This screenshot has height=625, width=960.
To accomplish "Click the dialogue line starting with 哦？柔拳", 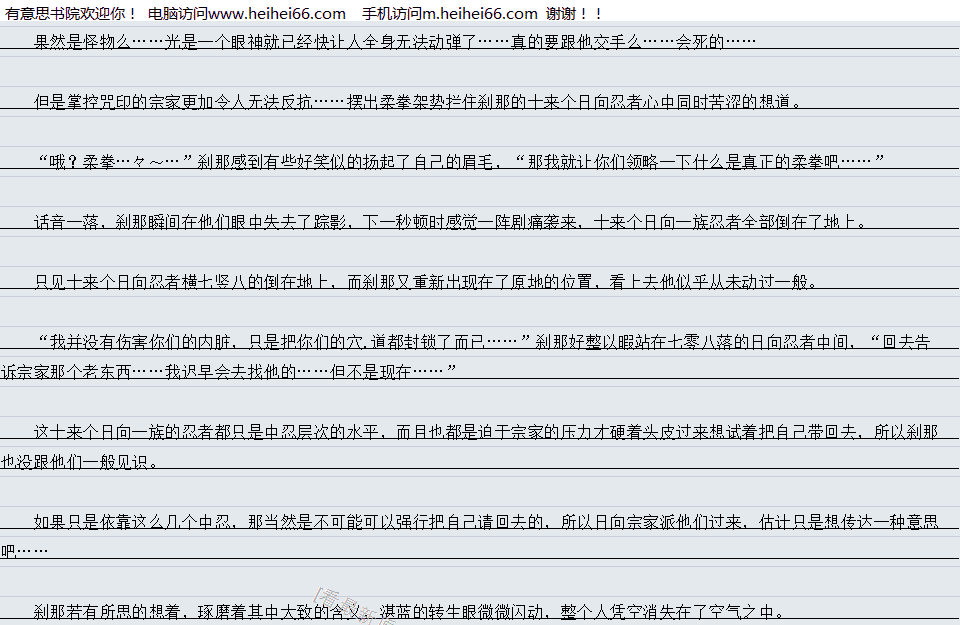I will coord(459,162).
